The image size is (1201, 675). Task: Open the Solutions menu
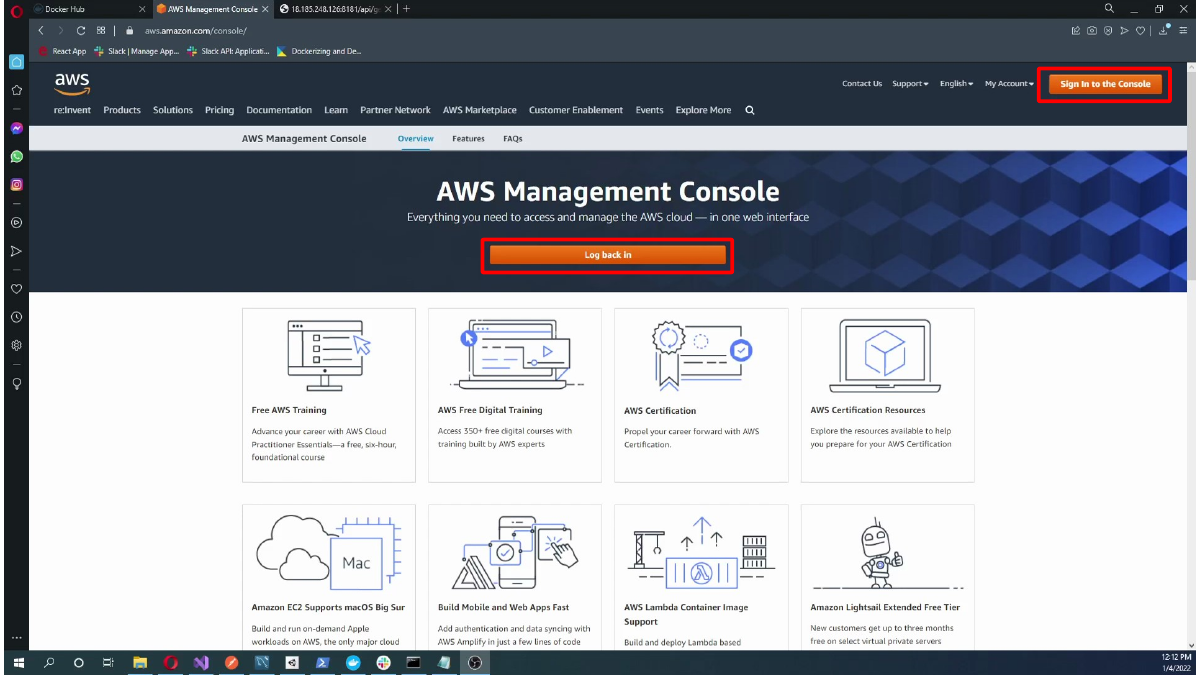pyautogui.click(x=173, y=110)
